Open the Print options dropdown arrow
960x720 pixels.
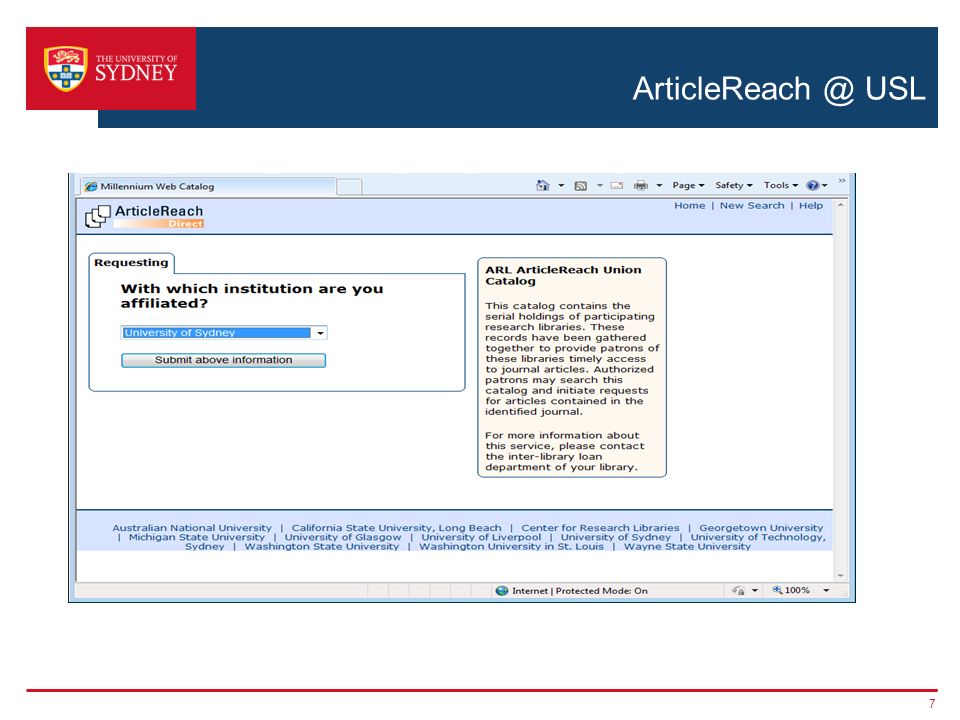659,186
